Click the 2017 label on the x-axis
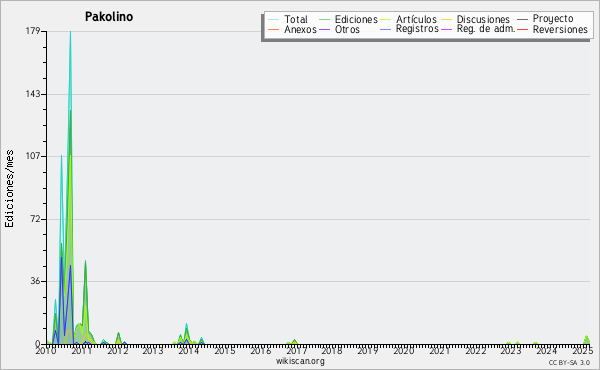The image size is (600, 370). point(296,350)
